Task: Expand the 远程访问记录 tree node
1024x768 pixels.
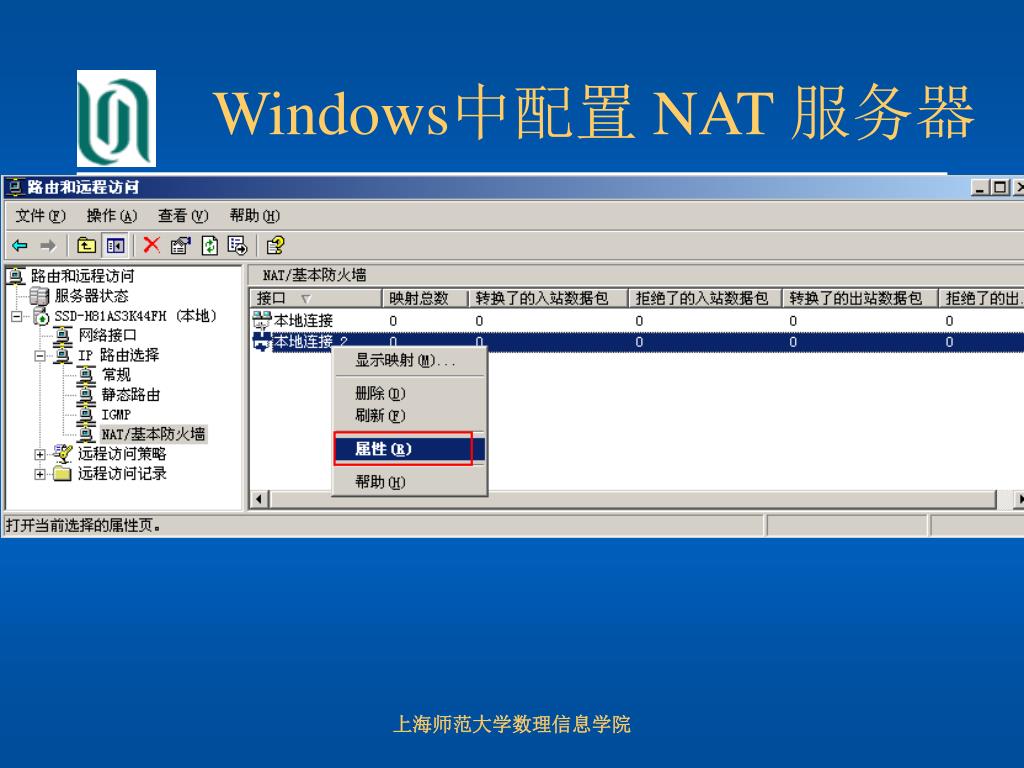Action: point(40,474)
